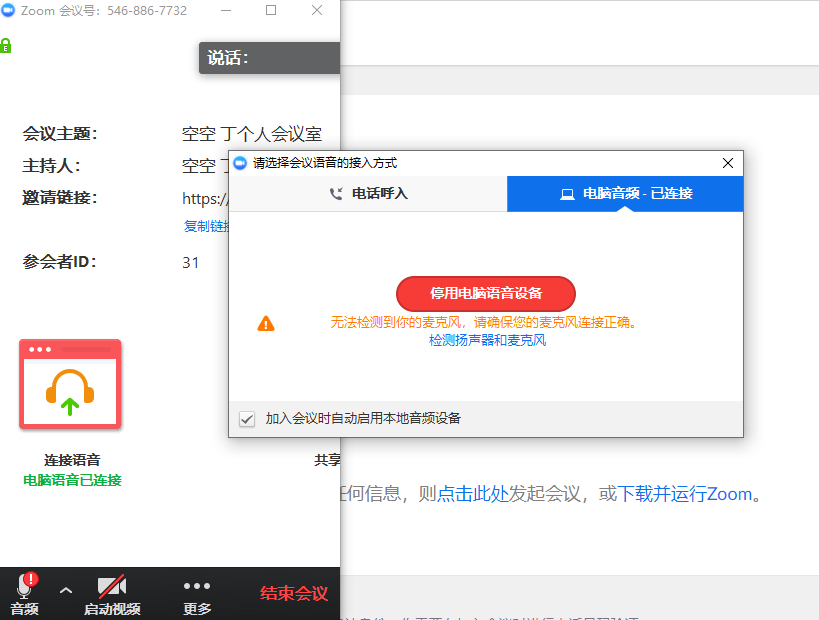Click the green encryption lock icon
This screenshot has width=819, height=620.
6,45
